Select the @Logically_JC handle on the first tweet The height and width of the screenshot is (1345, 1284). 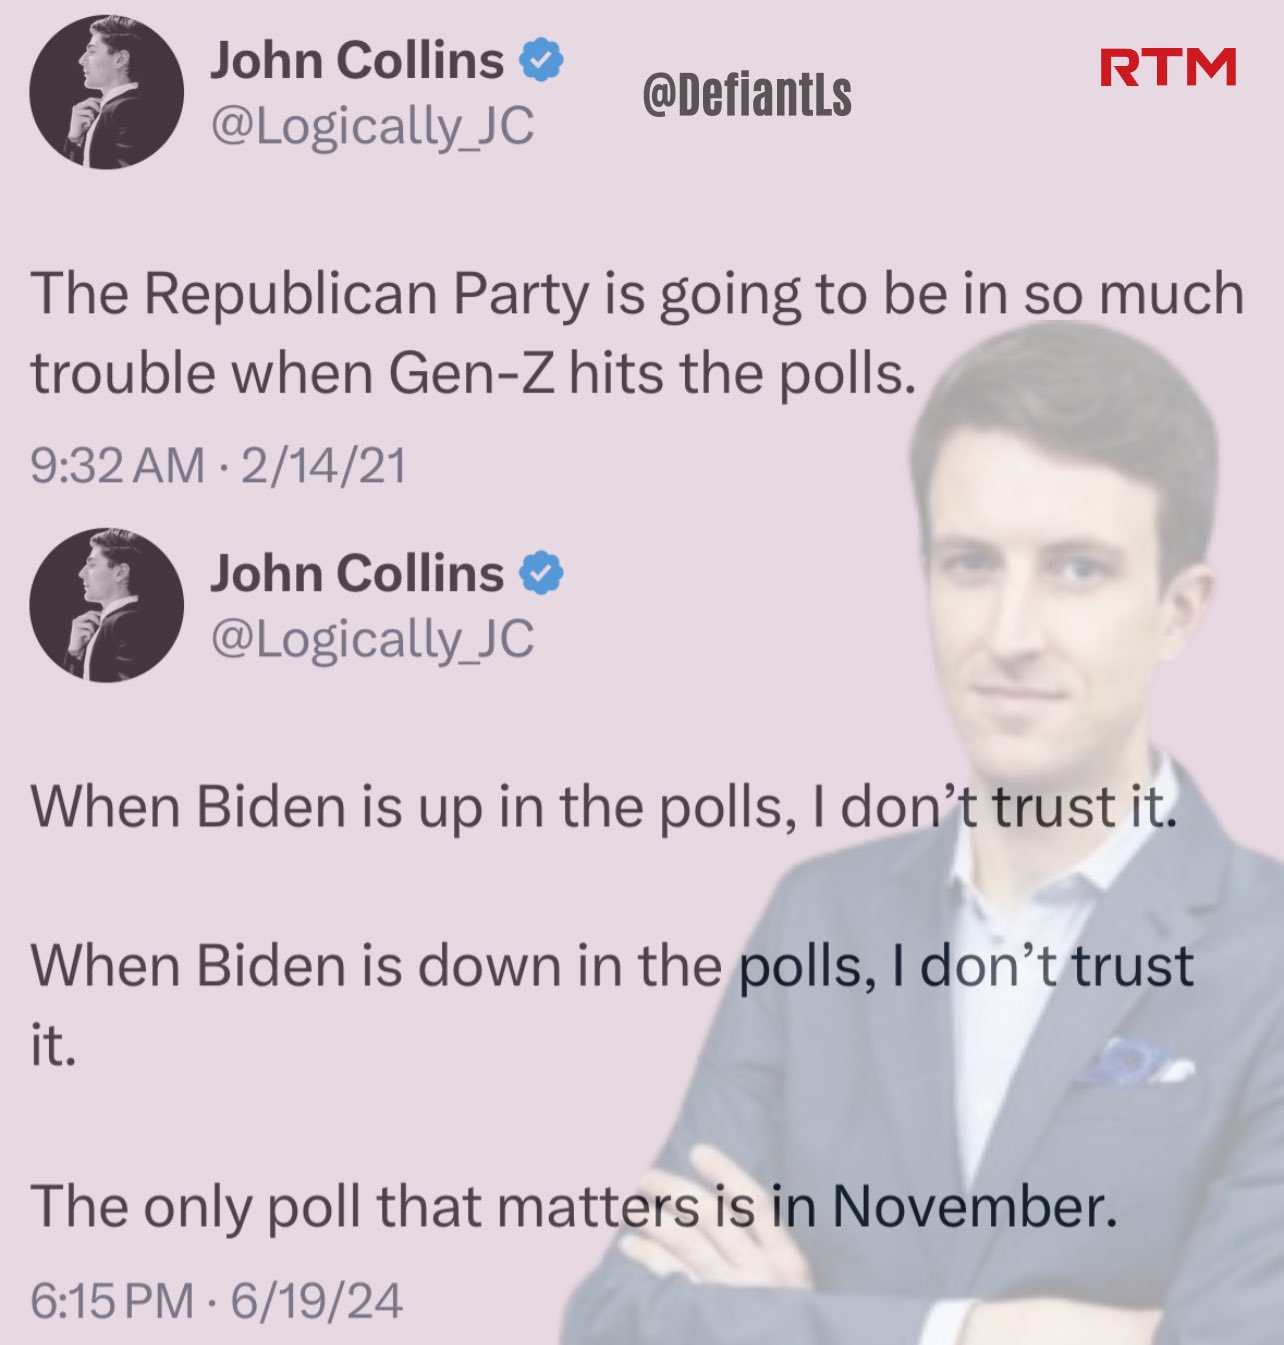[372, 127]
